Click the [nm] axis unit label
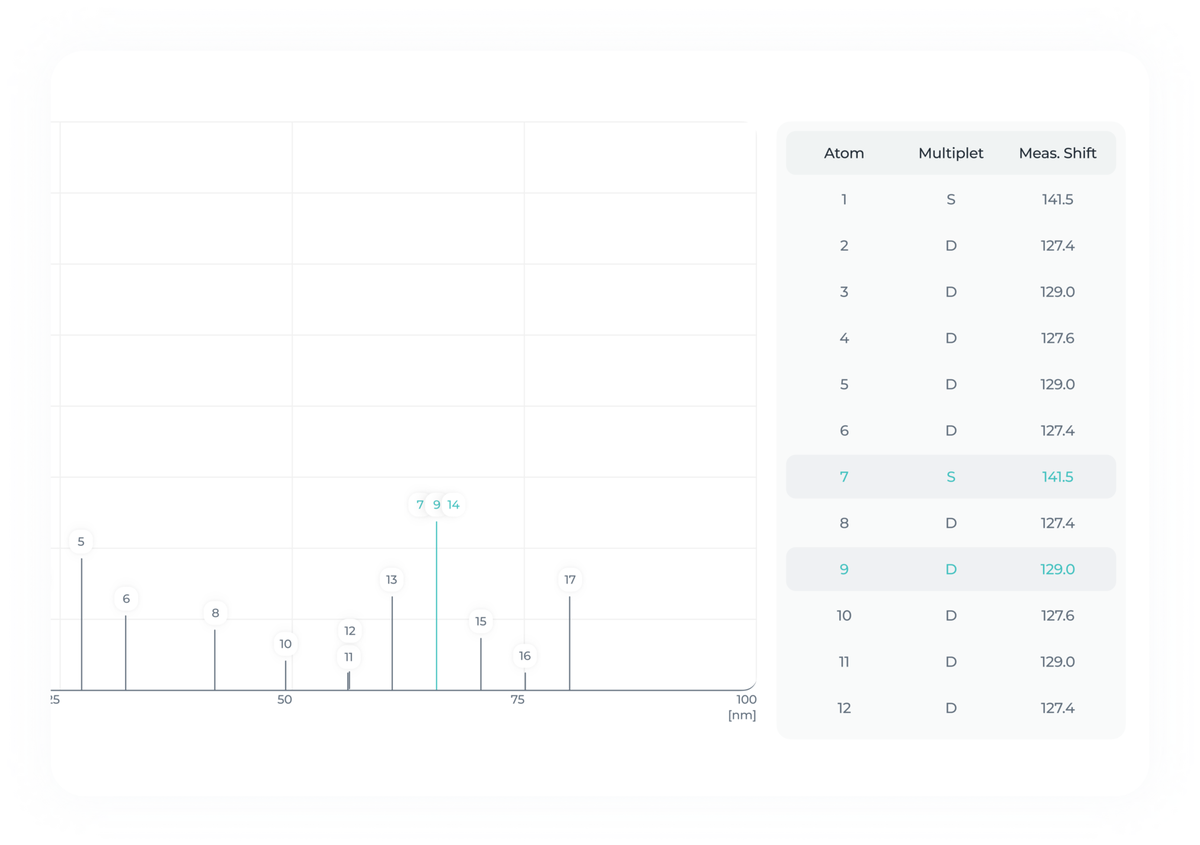1200x845 pixels. (743, 715)
